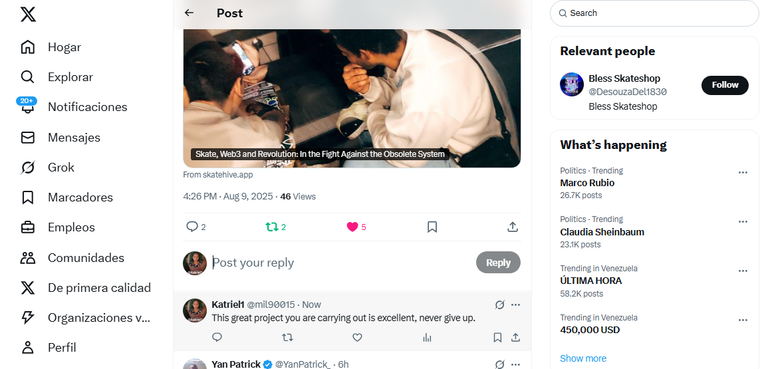Click the Search input field
768x369 pixels.
coord(654,13)
